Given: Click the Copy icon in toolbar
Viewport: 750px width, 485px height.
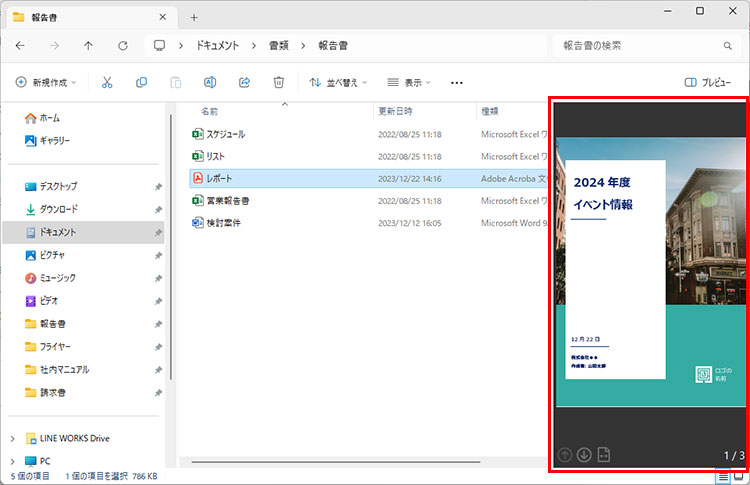Looking at the screenshot, I should pyautogui.click(x=141, y=82).
